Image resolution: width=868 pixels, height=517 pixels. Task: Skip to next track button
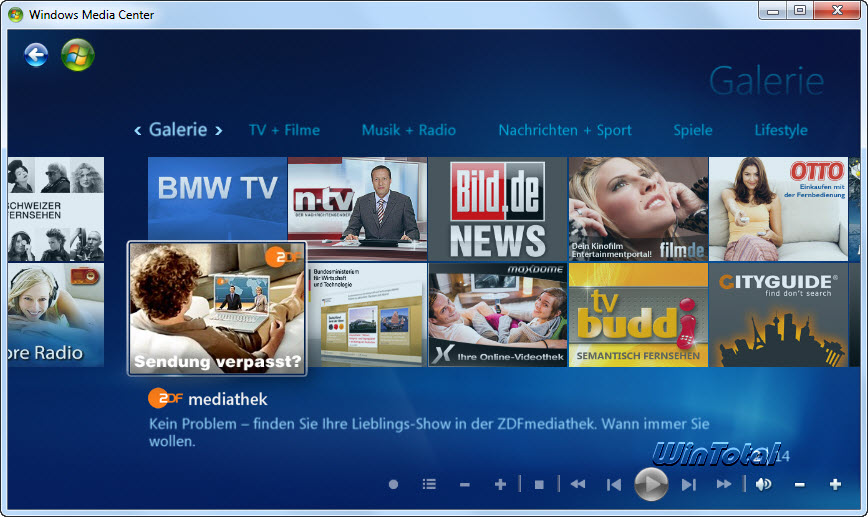689,485
